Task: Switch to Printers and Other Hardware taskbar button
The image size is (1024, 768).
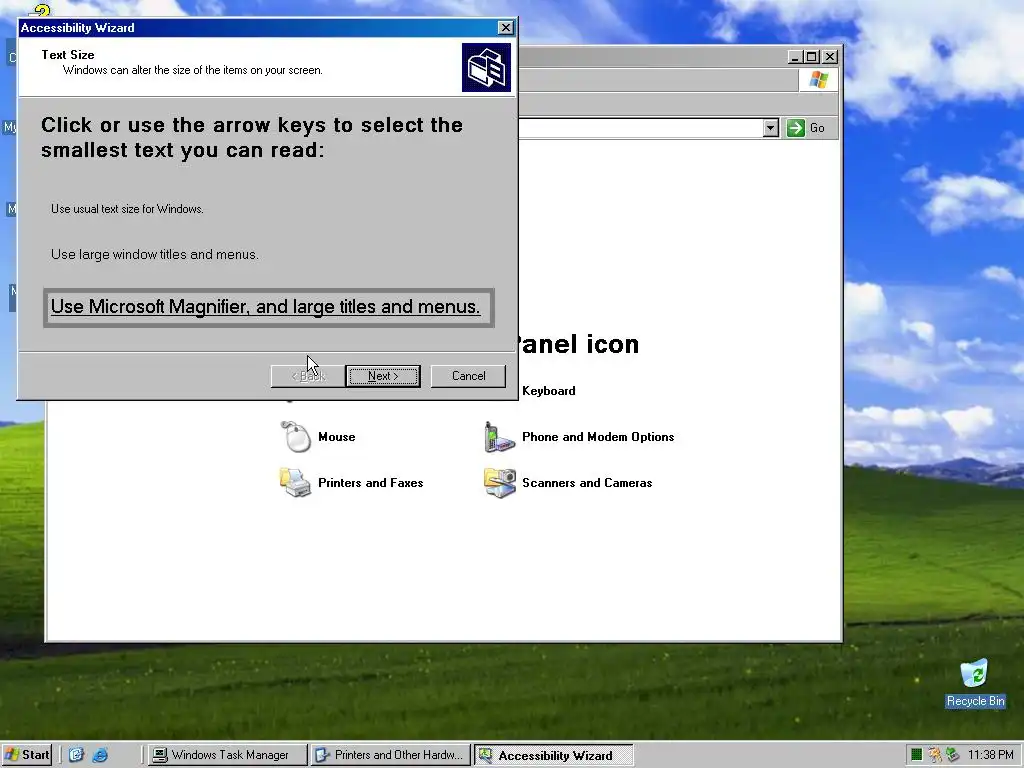Action: pos(391,755)
